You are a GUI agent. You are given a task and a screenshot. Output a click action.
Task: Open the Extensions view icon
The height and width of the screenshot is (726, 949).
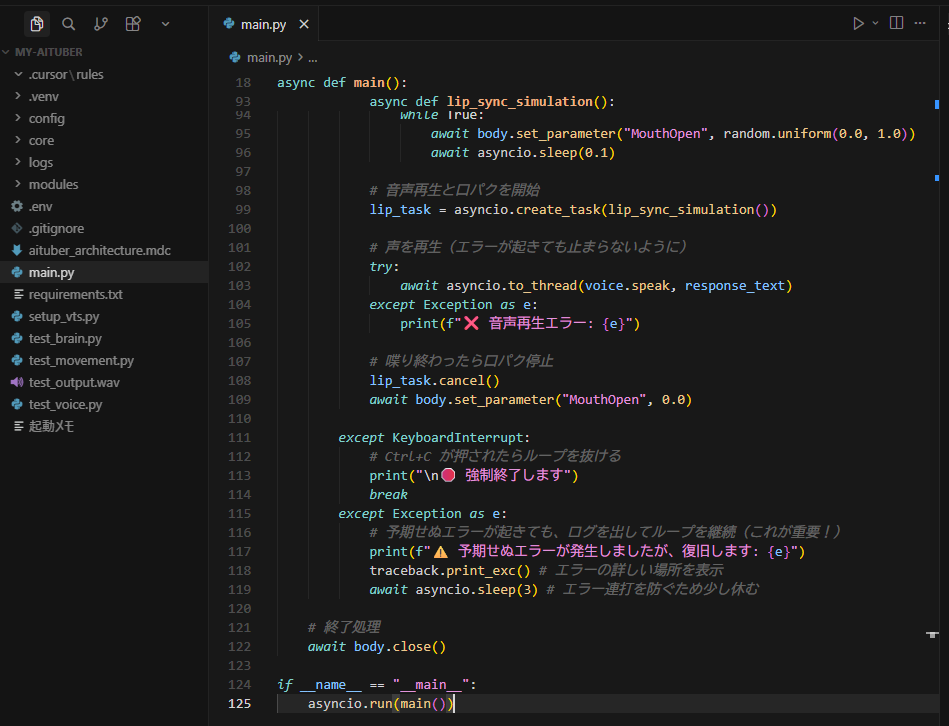(133, 24)
